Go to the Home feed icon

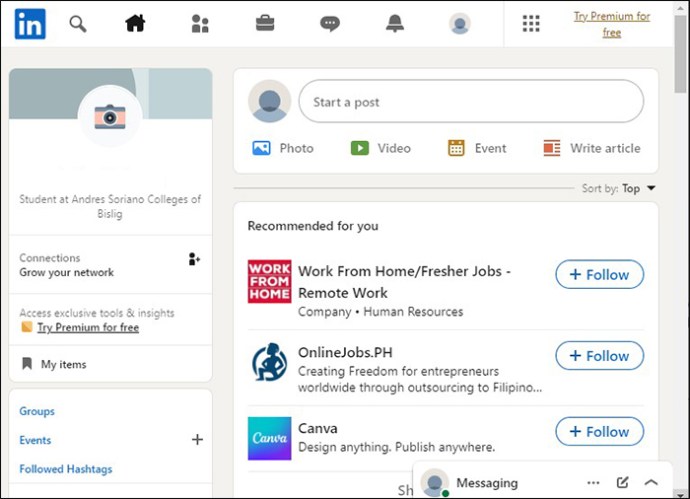(135, 23)
